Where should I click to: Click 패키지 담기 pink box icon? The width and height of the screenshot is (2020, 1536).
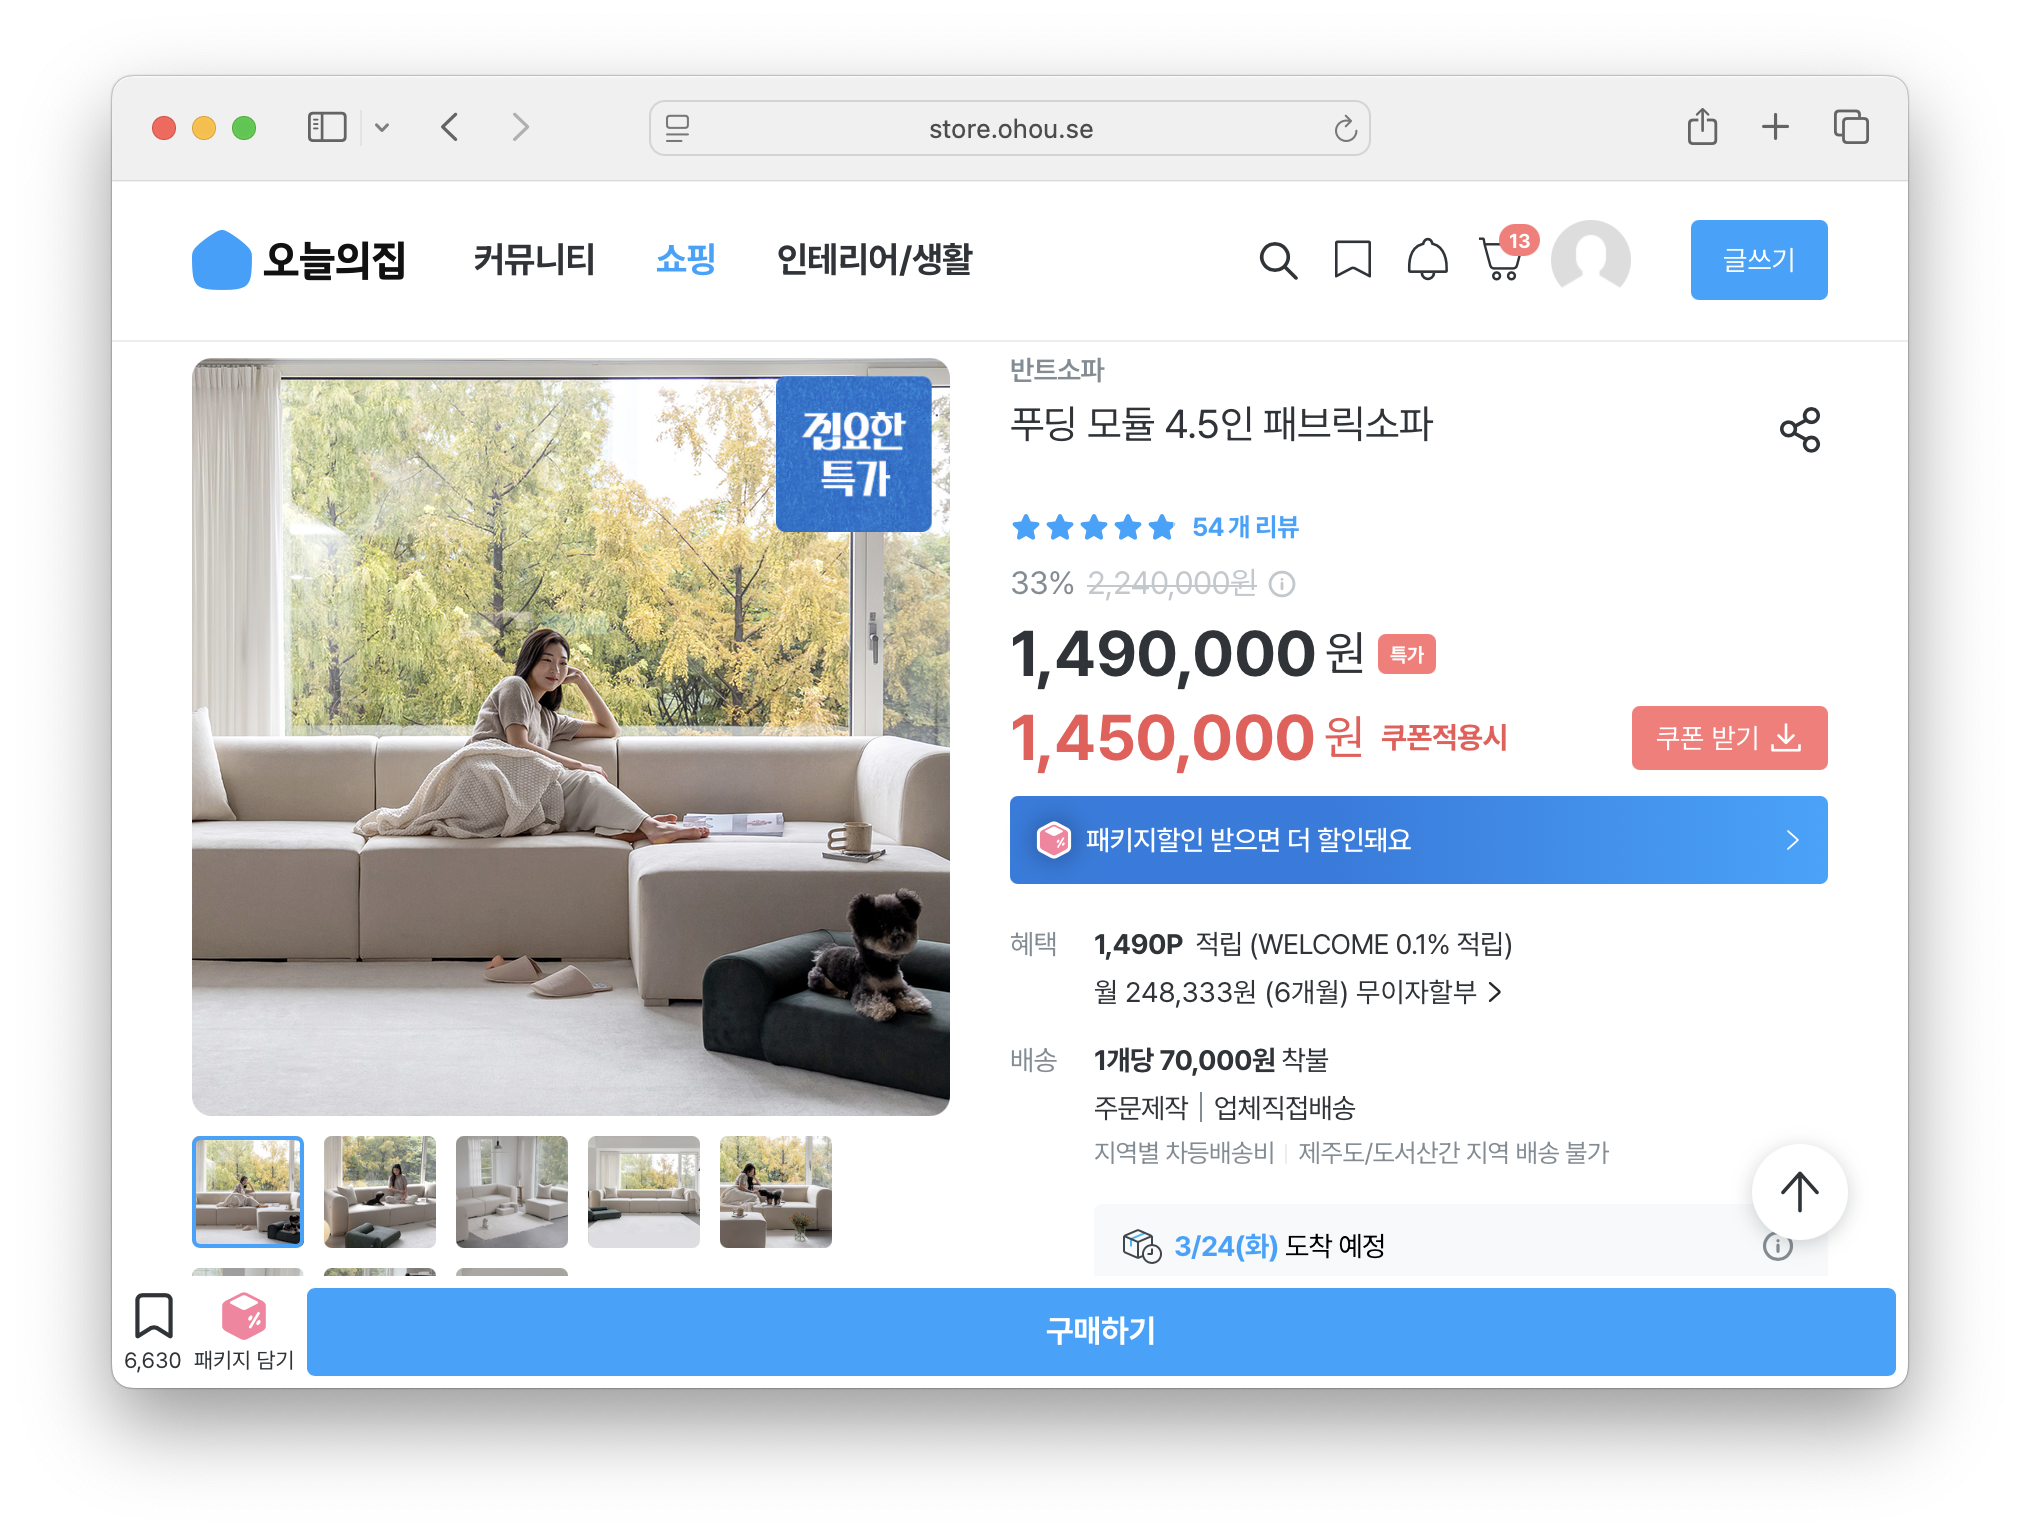coord(244,1317)
